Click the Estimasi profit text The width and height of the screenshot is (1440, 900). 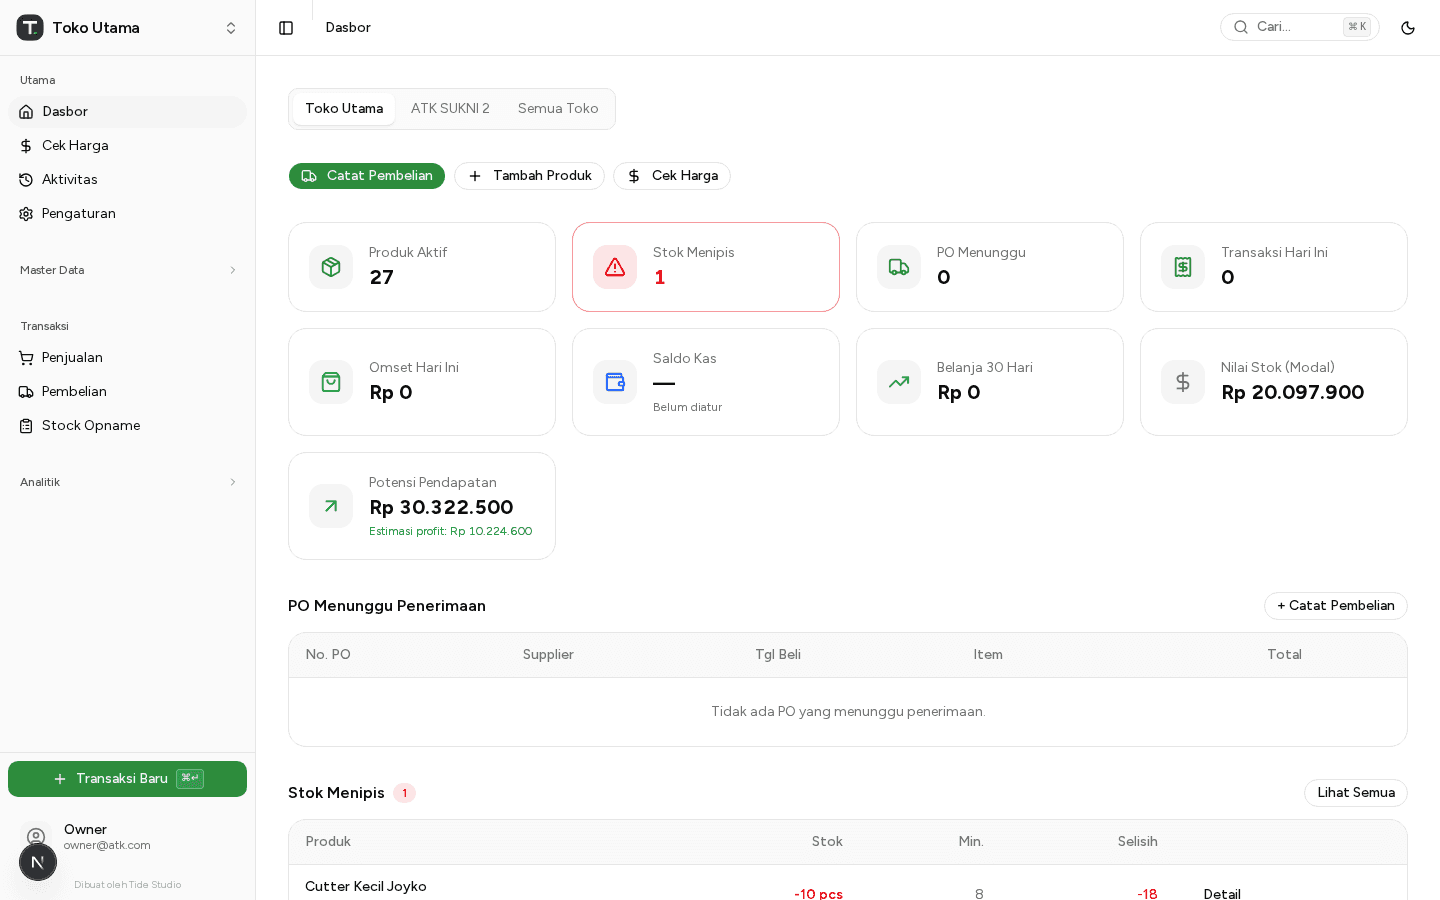point(450,531)
